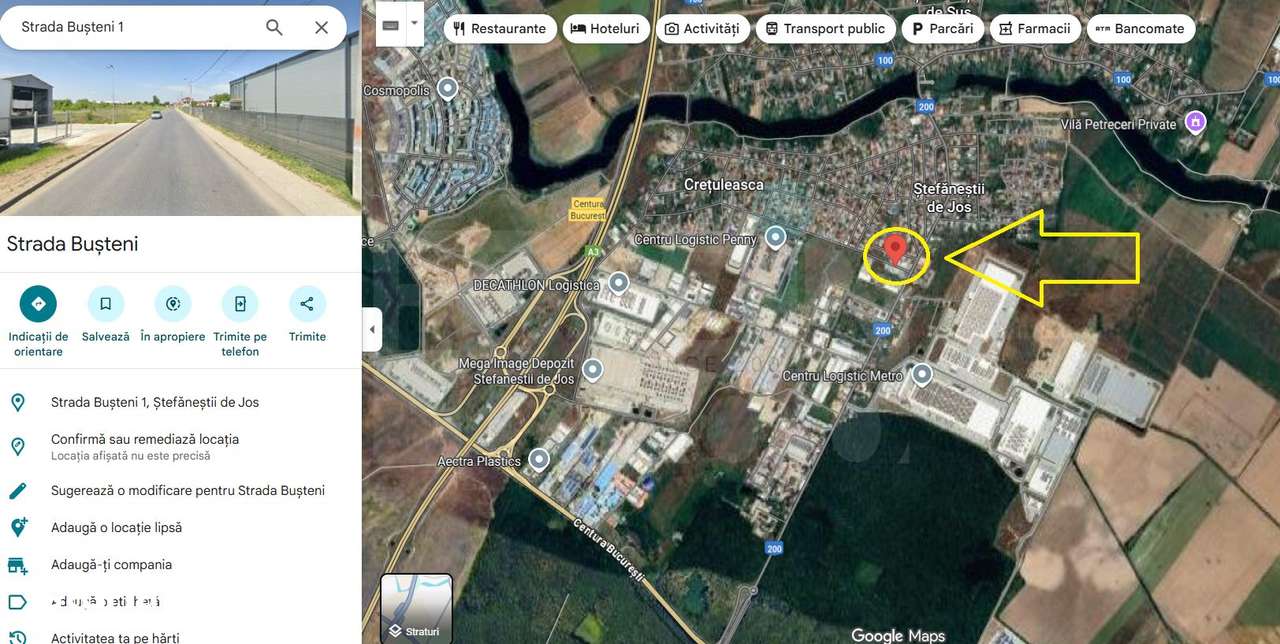The image size is (1280, 644).
Task: Select the Activități filter chip
Action: (702, 29)
